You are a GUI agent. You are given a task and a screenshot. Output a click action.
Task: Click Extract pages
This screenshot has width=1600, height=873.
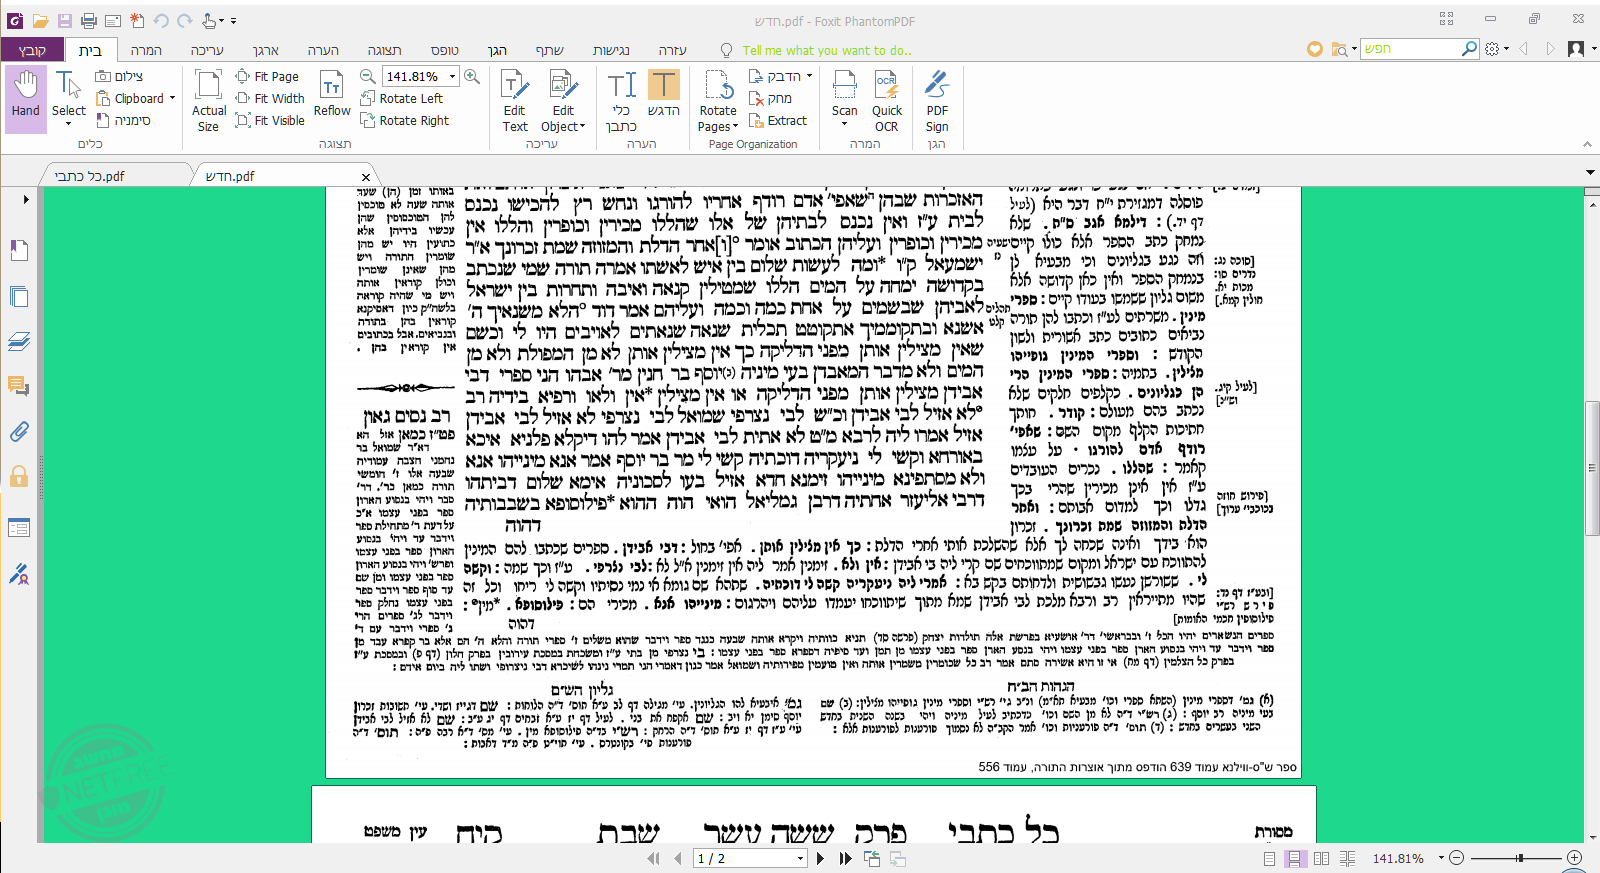click(778, 120)
